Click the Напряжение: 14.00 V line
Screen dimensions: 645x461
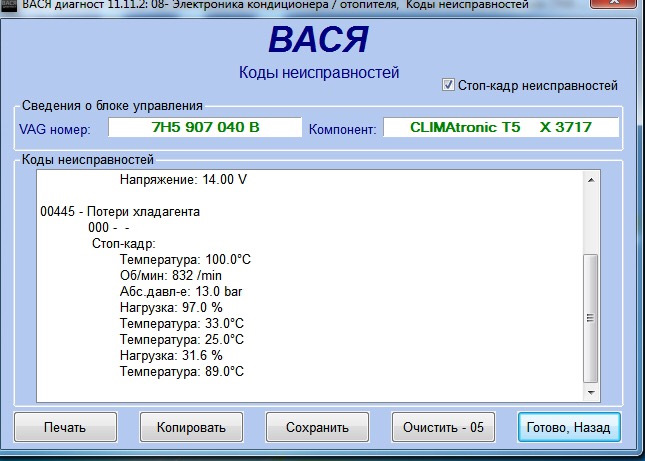[183, 179]
